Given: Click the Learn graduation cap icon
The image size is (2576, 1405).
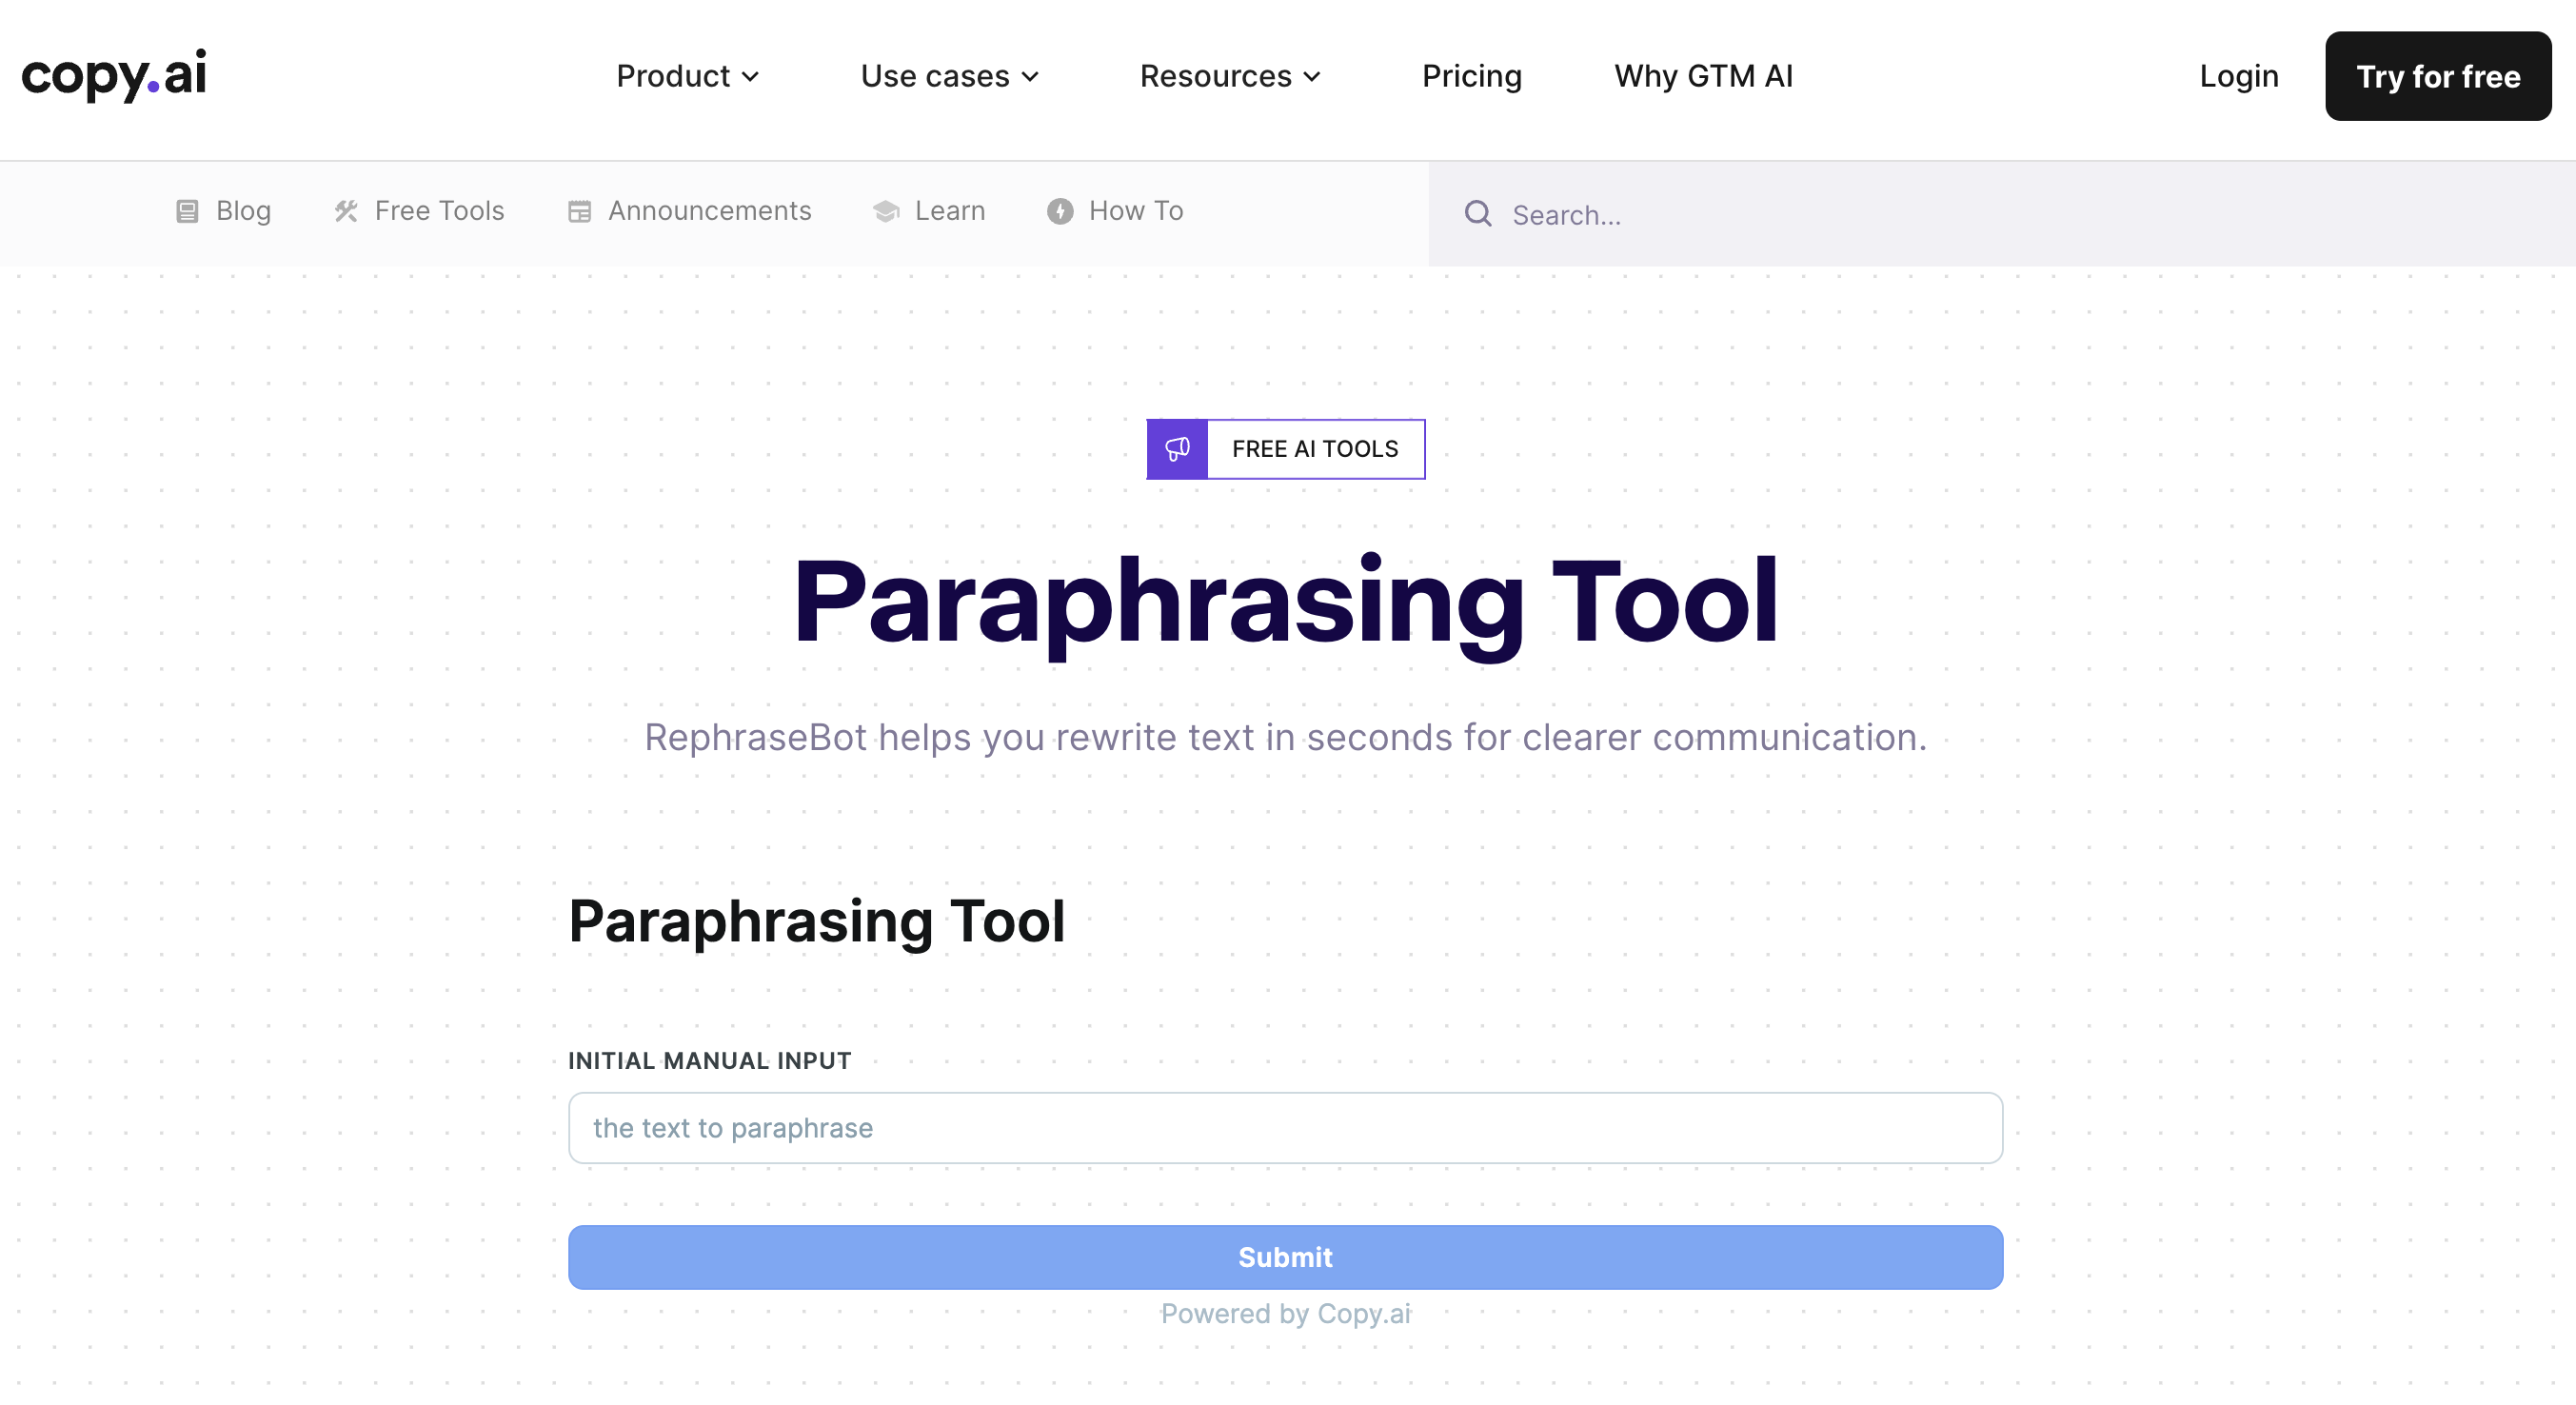Looking at the screenshot, I should click(x=886, y=211).
